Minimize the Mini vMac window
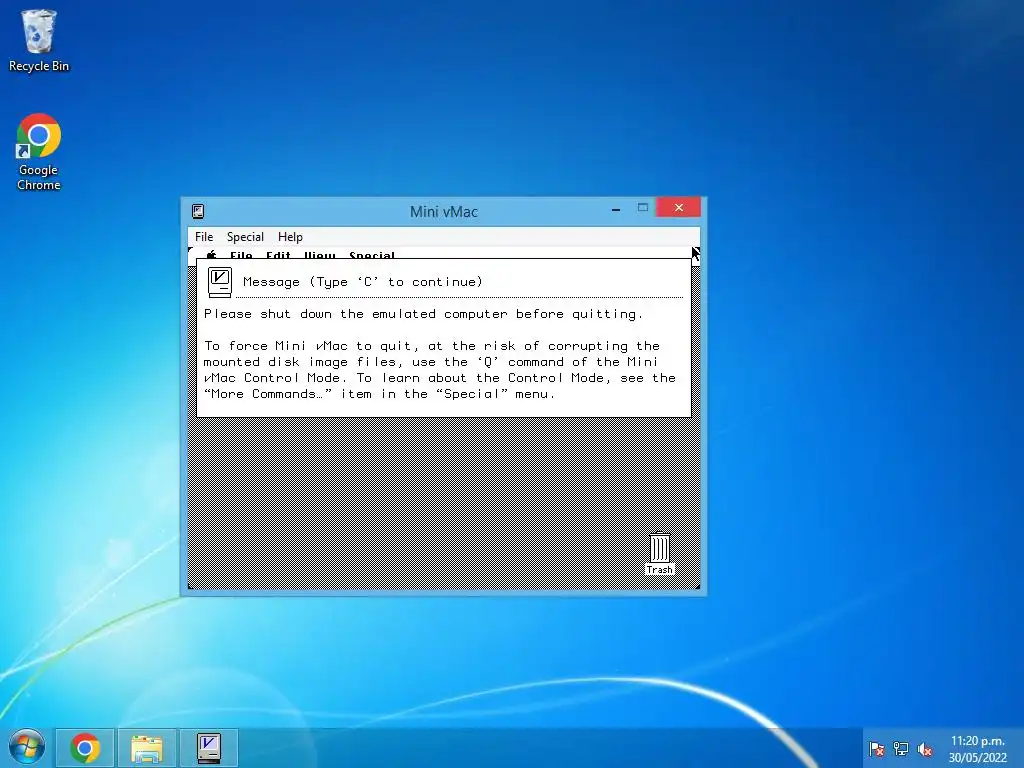 [x=615, y=209]
